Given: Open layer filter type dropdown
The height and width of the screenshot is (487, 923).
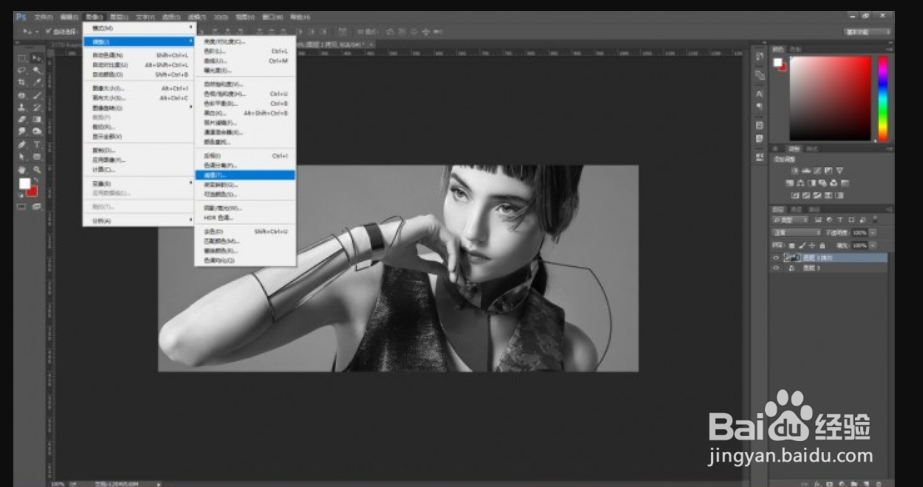Looking at the screenshot, I should (791, 220).
